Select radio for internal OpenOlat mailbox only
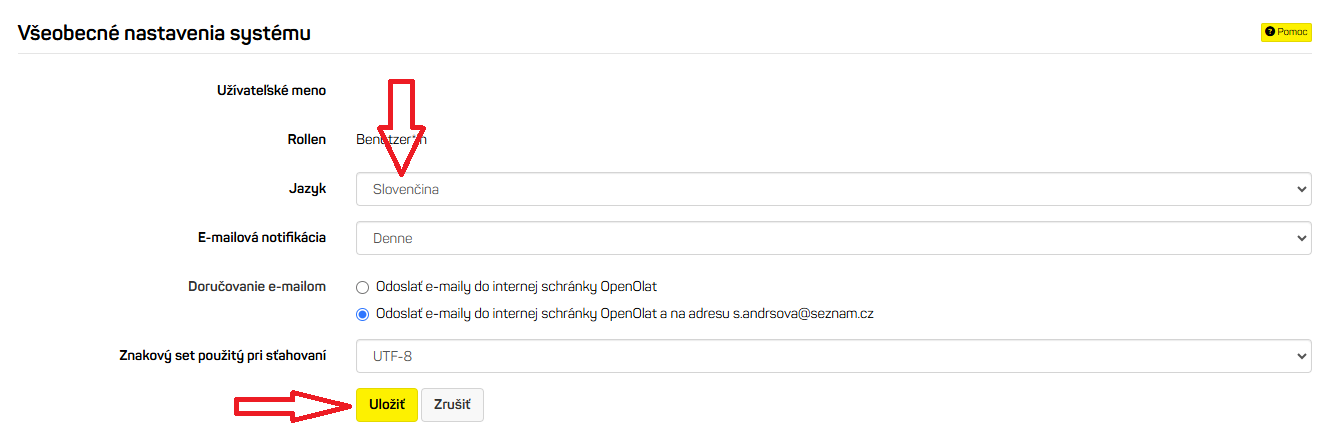 tap(363, 287)
